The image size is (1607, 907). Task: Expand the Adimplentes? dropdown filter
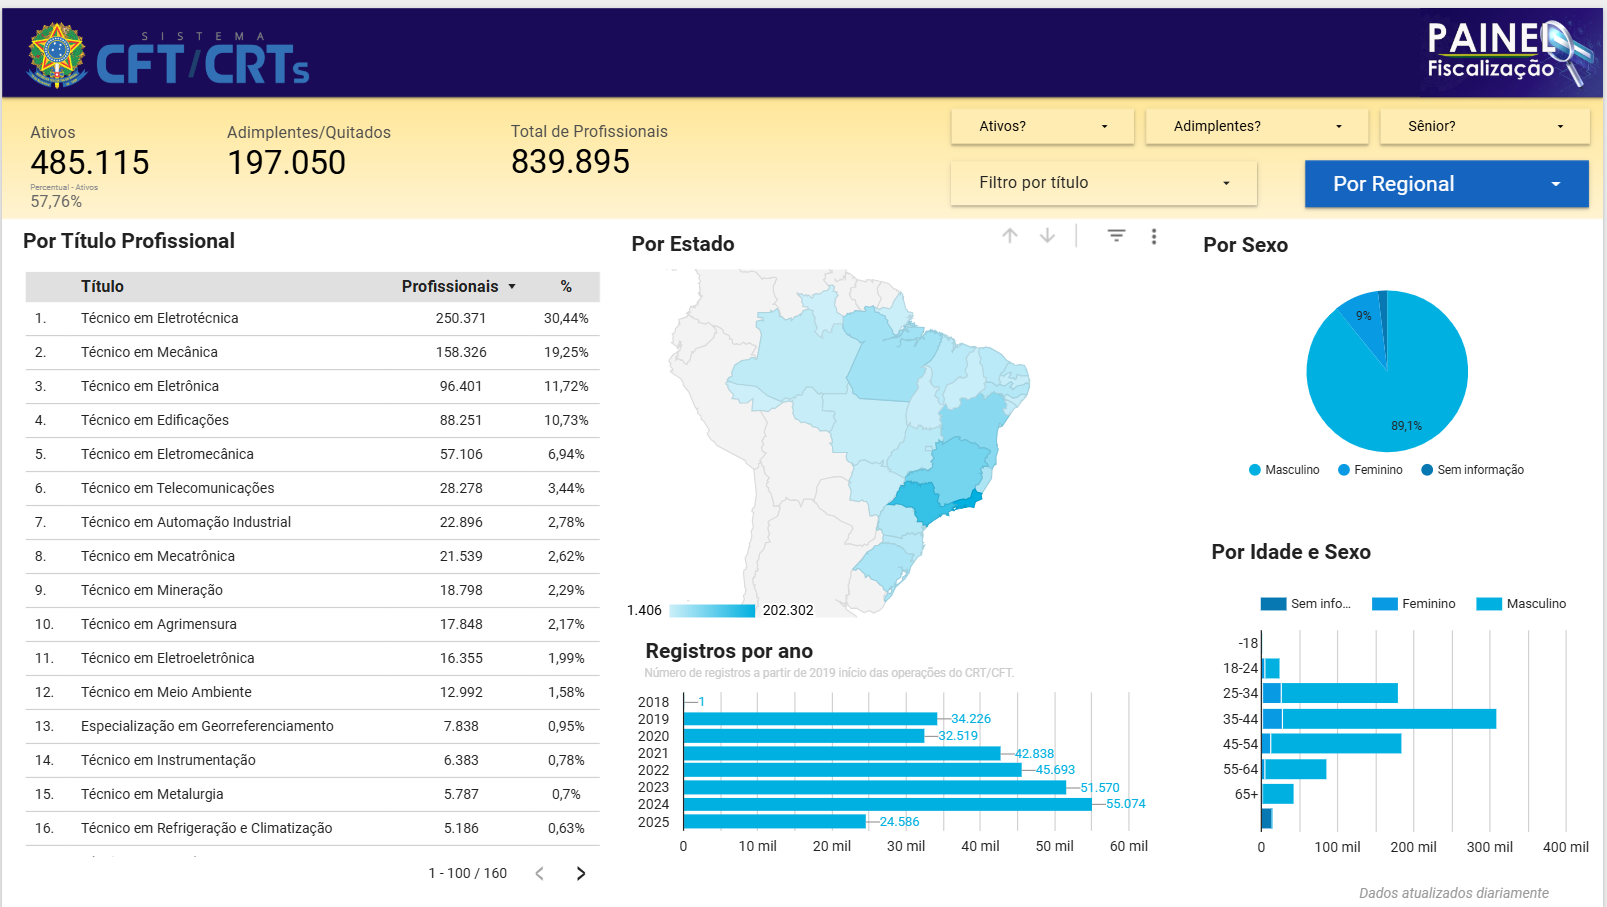(1256, 127)
